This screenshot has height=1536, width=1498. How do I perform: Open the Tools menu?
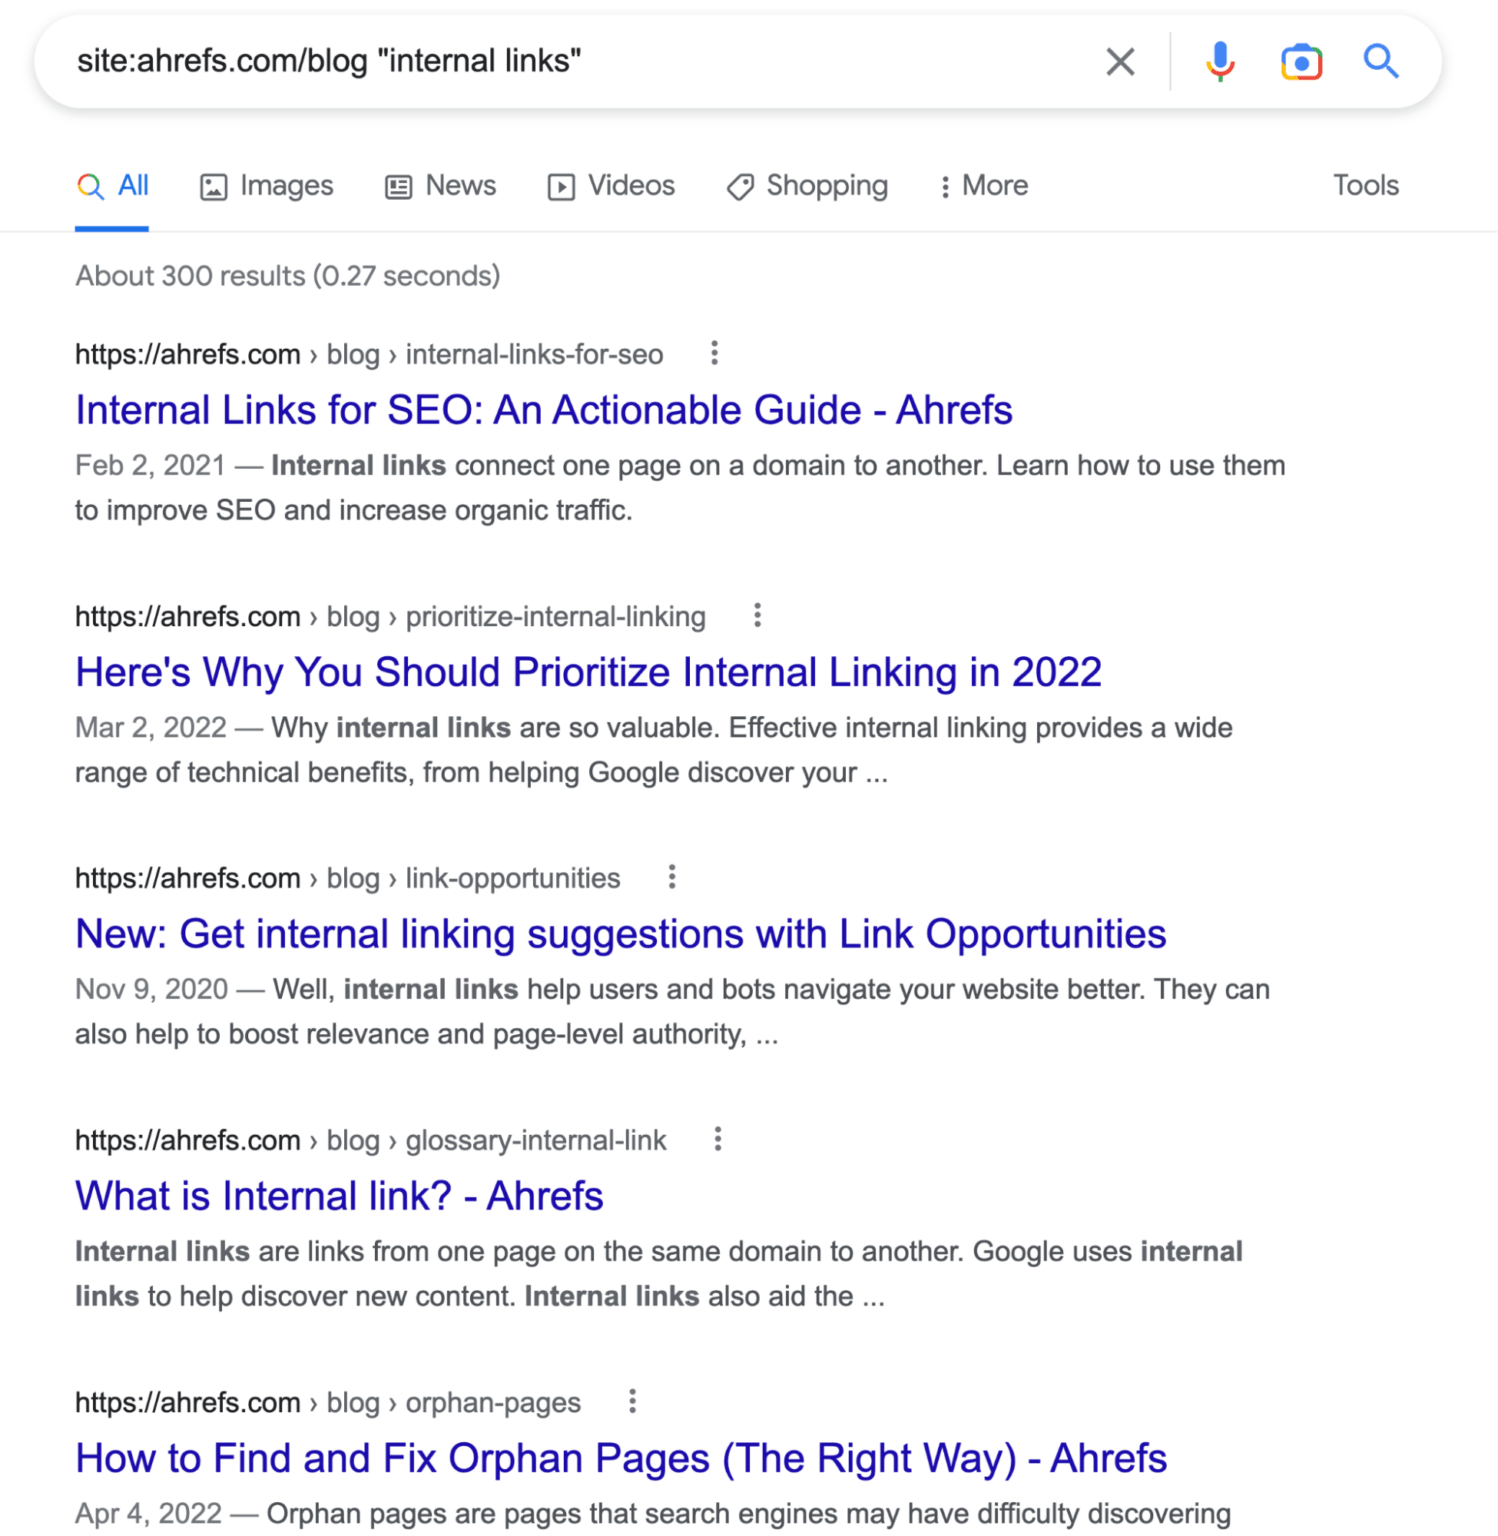[1365, 186]
